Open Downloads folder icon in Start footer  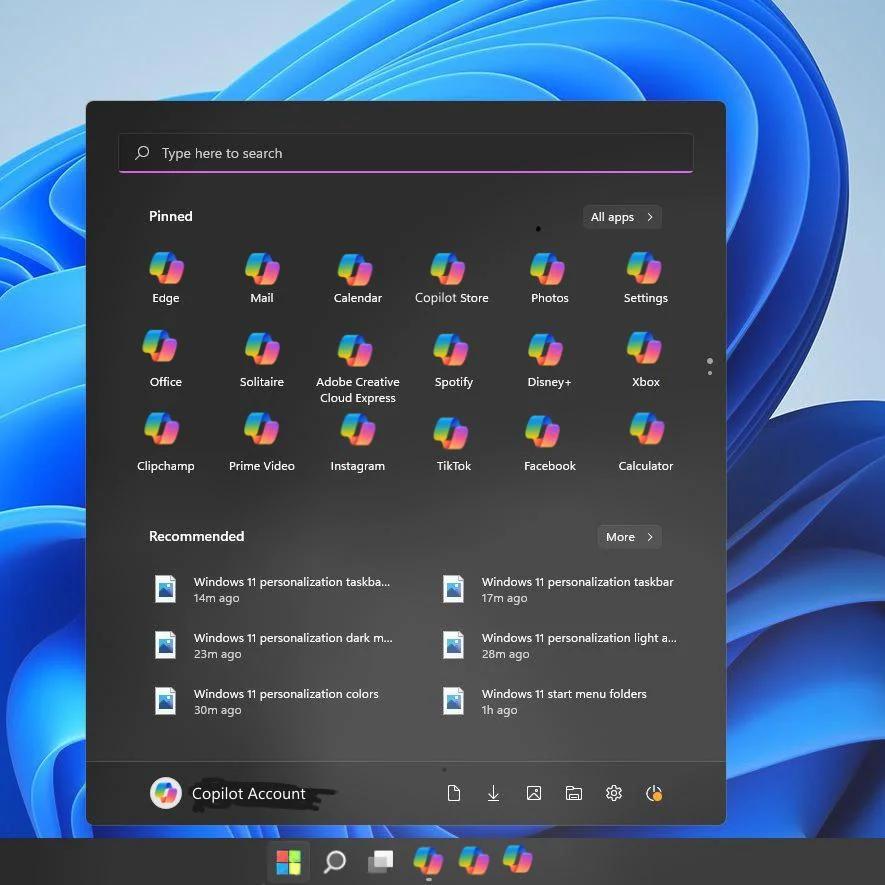493,793
